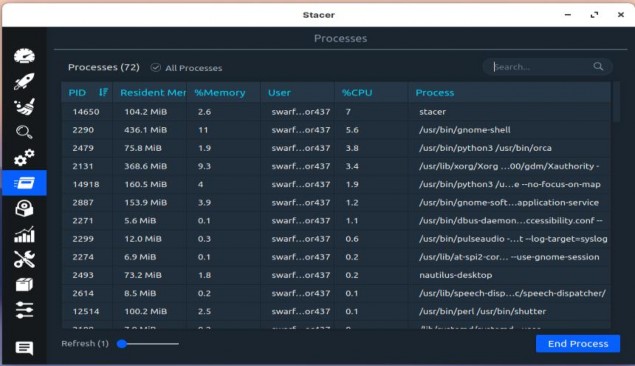The width and height of the screenshot is (635, 366).
Task: Open System Cleaner broom icon
Action: (x=24, y=107)
